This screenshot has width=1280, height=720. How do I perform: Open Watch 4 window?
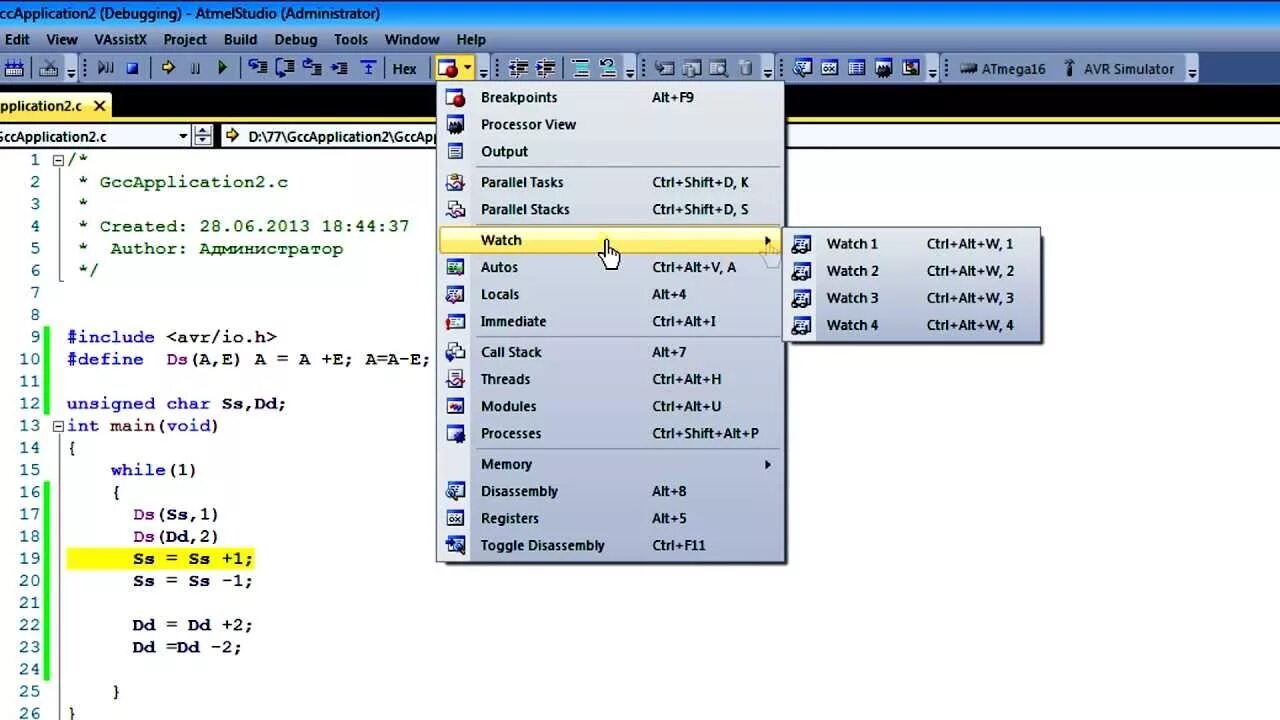912,325
